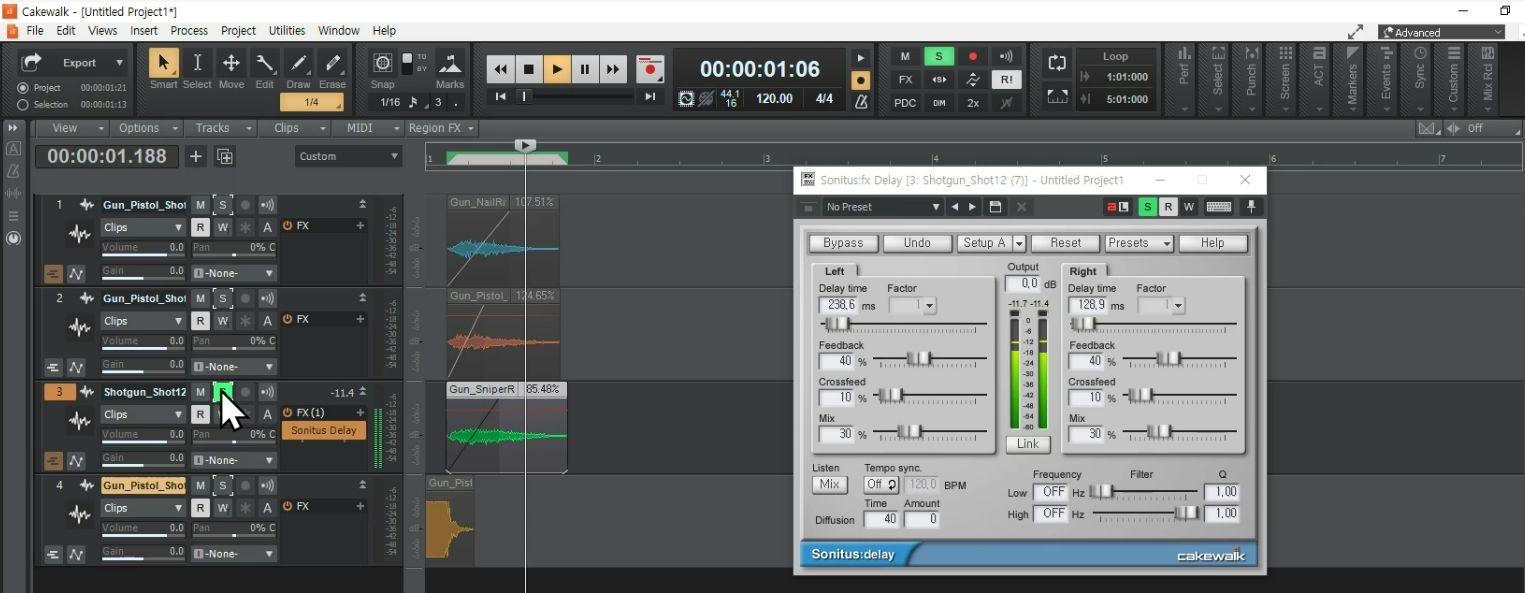Image resolution: width=1525 pixels, height=593 pixels.
Task: Choose the Erase tool
Action: pos(332,63)
